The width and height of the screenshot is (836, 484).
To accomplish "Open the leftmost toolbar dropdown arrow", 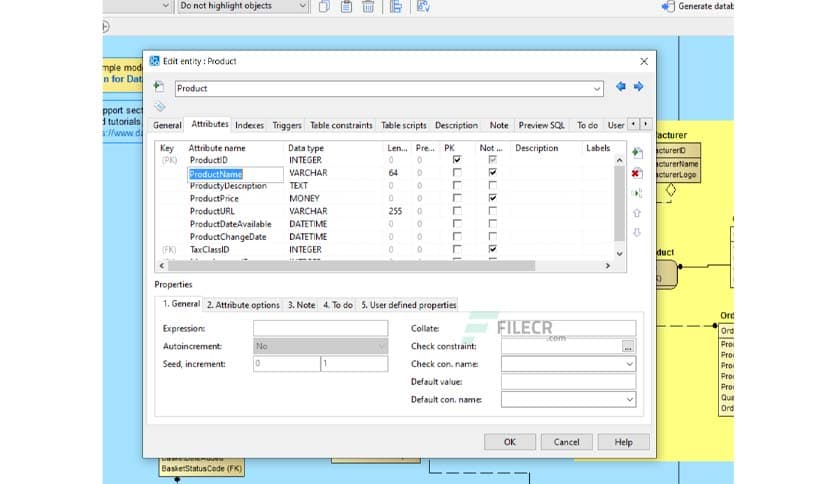I will (x=165, y=6).
